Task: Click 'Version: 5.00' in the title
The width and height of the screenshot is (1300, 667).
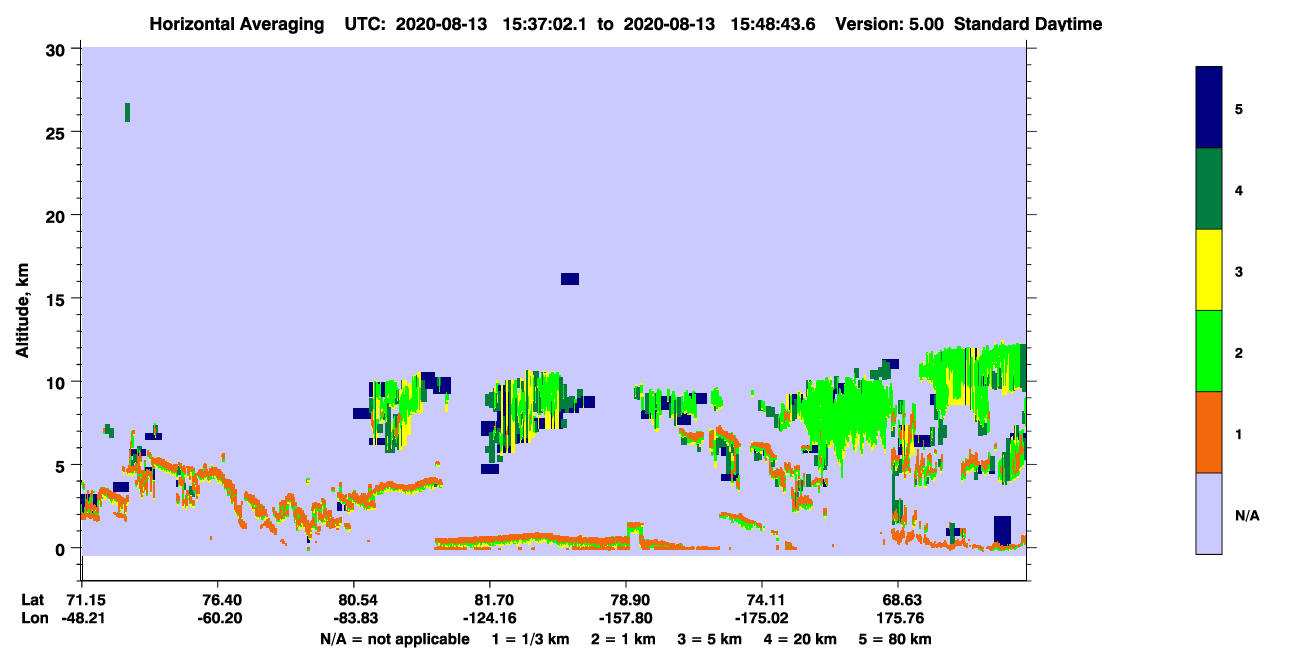Action: click(889, 23)
